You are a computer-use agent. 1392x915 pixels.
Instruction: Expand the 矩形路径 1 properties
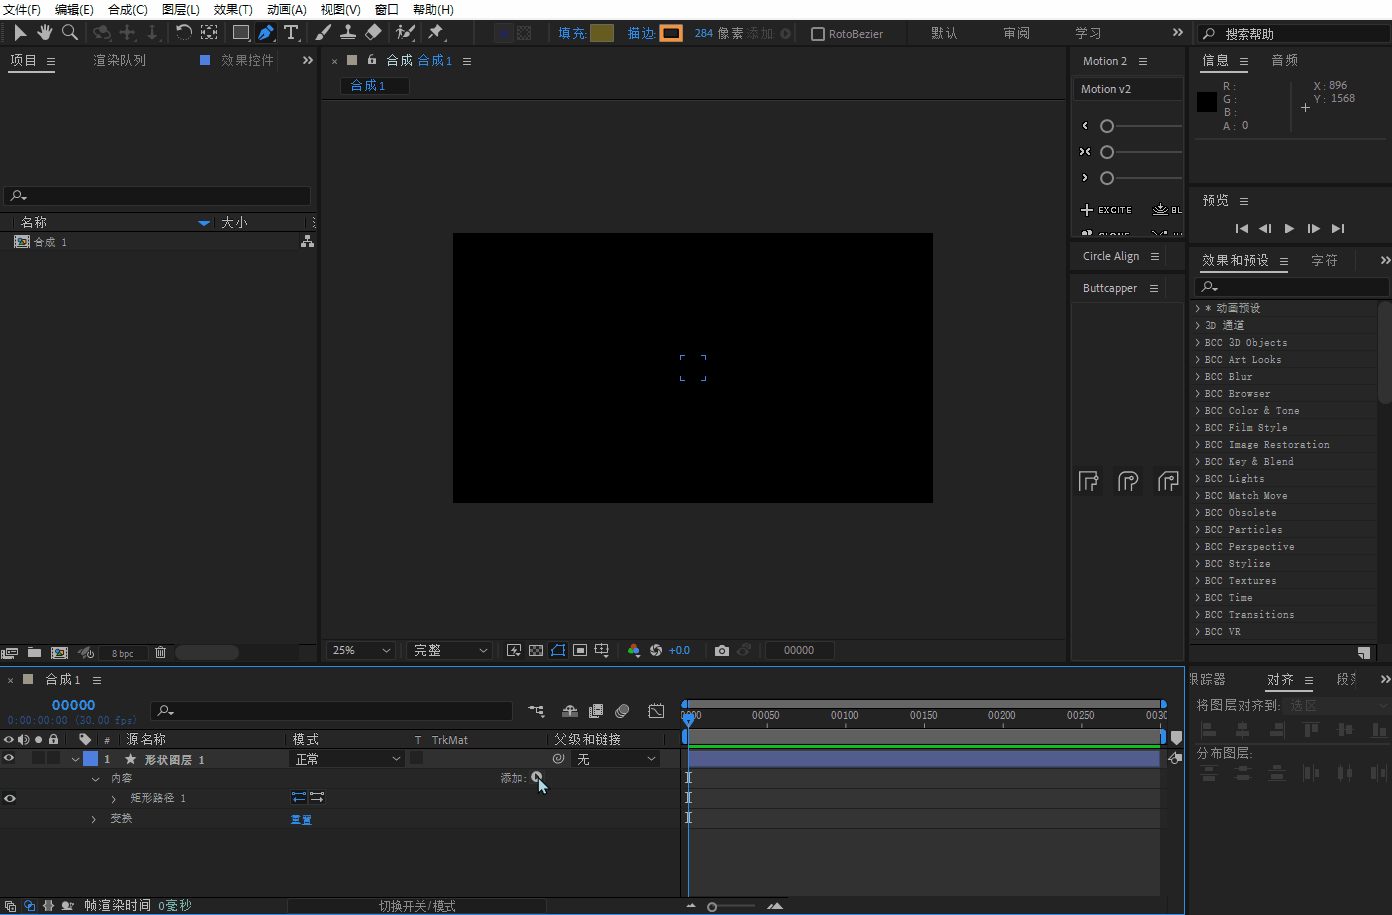pyautogui.click(x=114, y=798)
